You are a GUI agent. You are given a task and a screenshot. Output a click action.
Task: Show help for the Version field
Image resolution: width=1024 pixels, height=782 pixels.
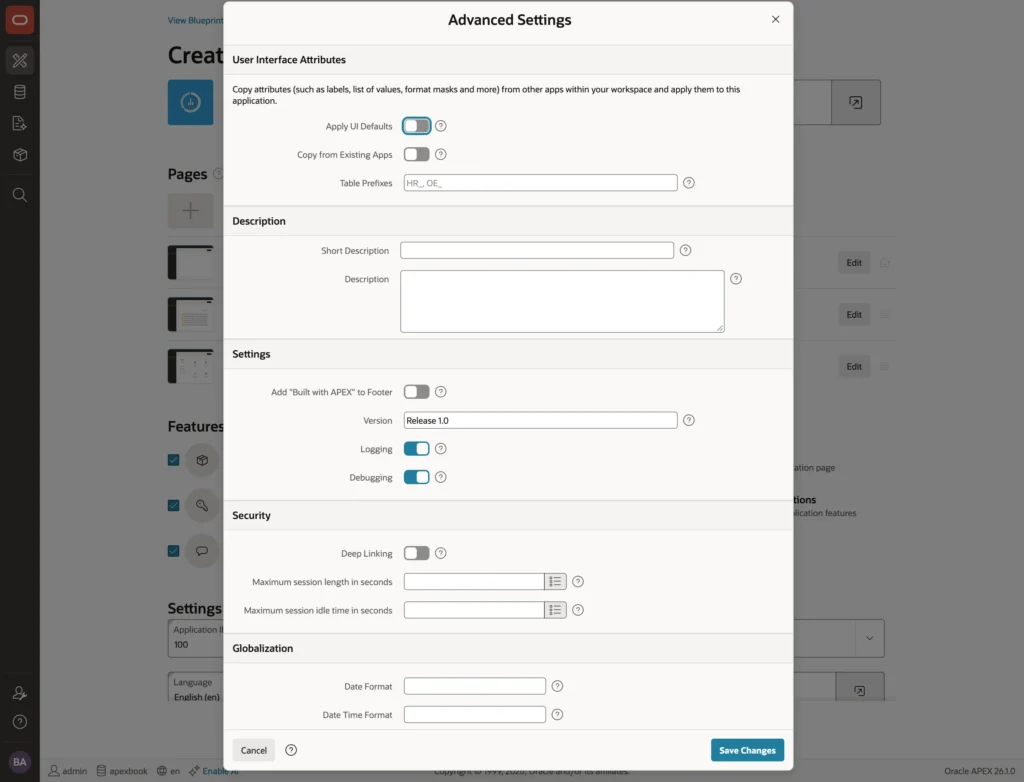click(x=689, y=420)
